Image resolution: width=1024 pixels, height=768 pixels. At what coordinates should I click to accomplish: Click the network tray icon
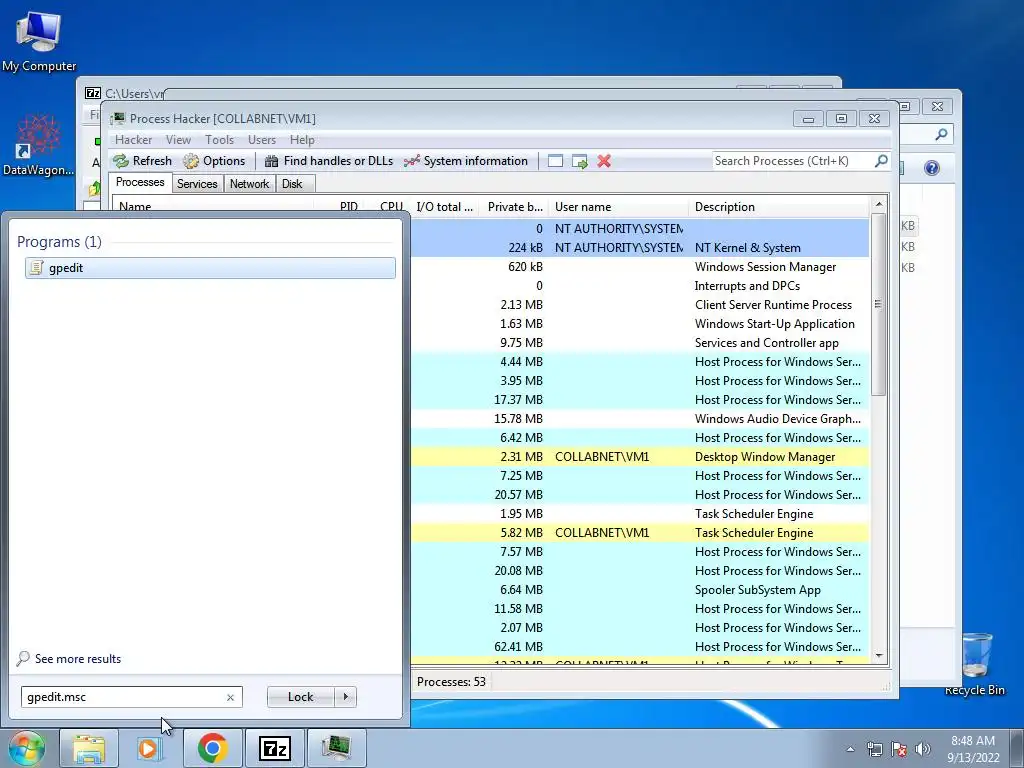pos(874,749)
